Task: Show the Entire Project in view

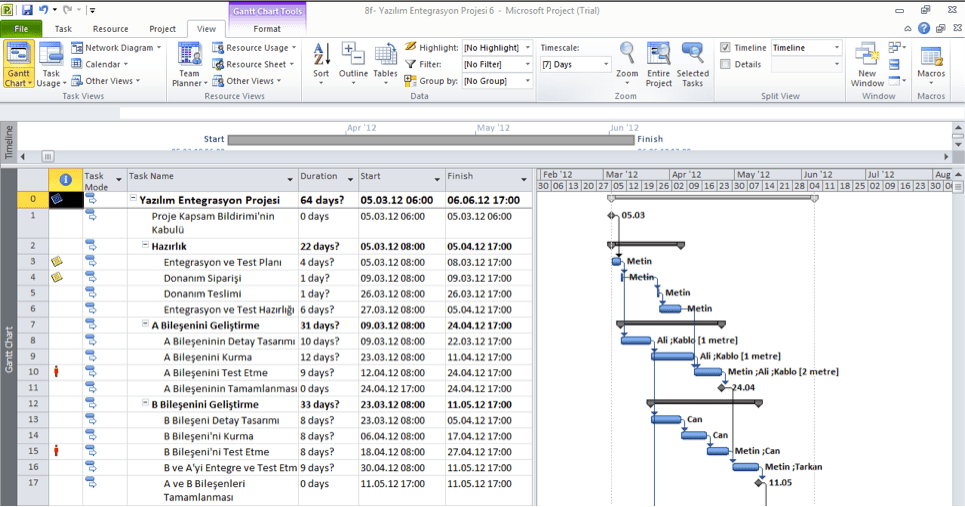Action: (x=658, y=64)
